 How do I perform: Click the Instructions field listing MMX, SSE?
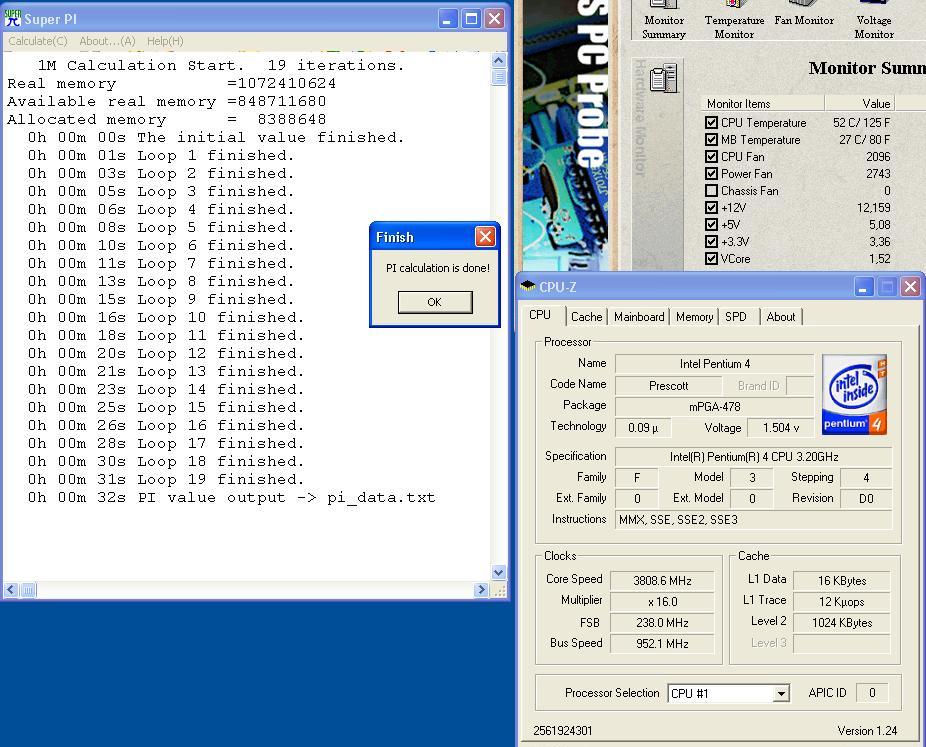point(754,520)
